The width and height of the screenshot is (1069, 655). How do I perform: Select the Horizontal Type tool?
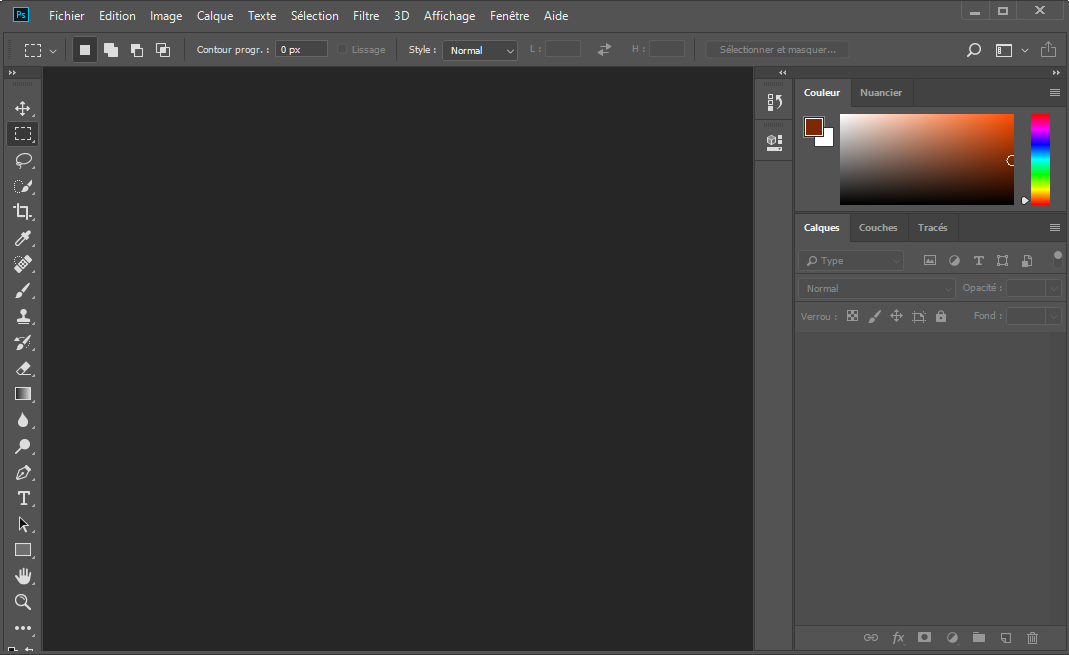point(22,498)
